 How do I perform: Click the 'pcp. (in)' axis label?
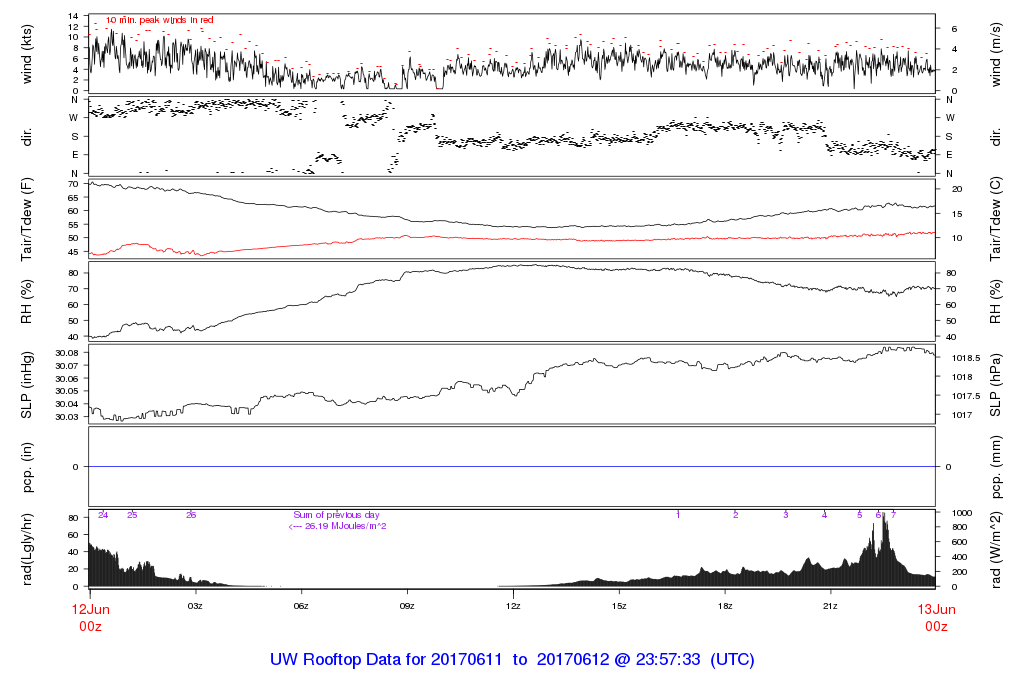click(x=27, y=467)
